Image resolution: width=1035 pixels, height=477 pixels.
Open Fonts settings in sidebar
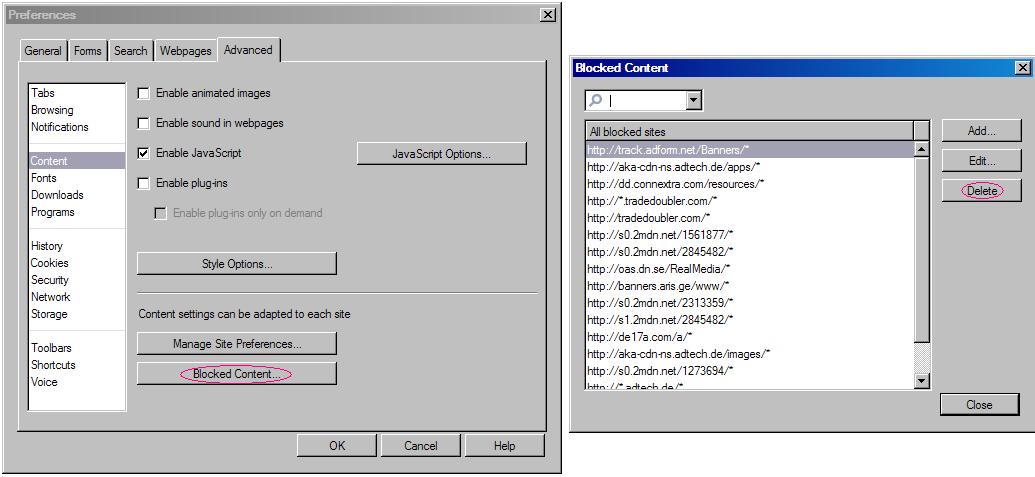click(44, 178)
